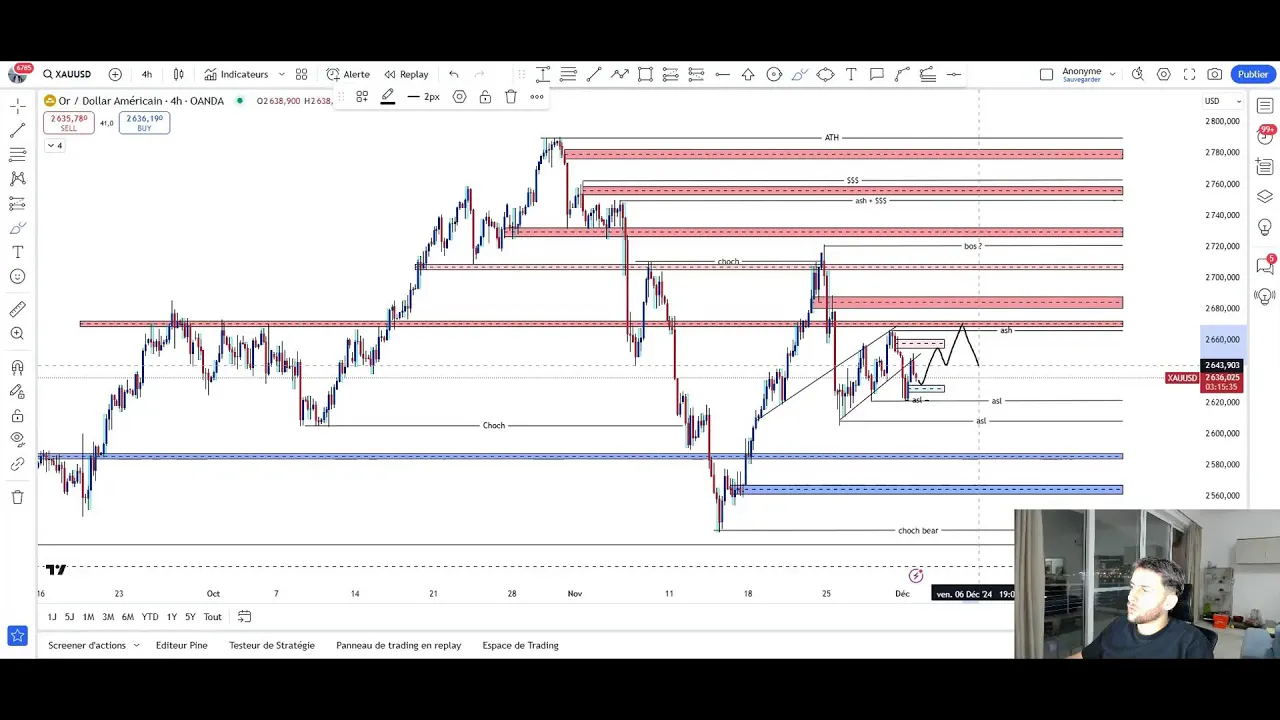Toggle the drawing link chain icon
This screenshot has width=1280, height=720.
17,464
